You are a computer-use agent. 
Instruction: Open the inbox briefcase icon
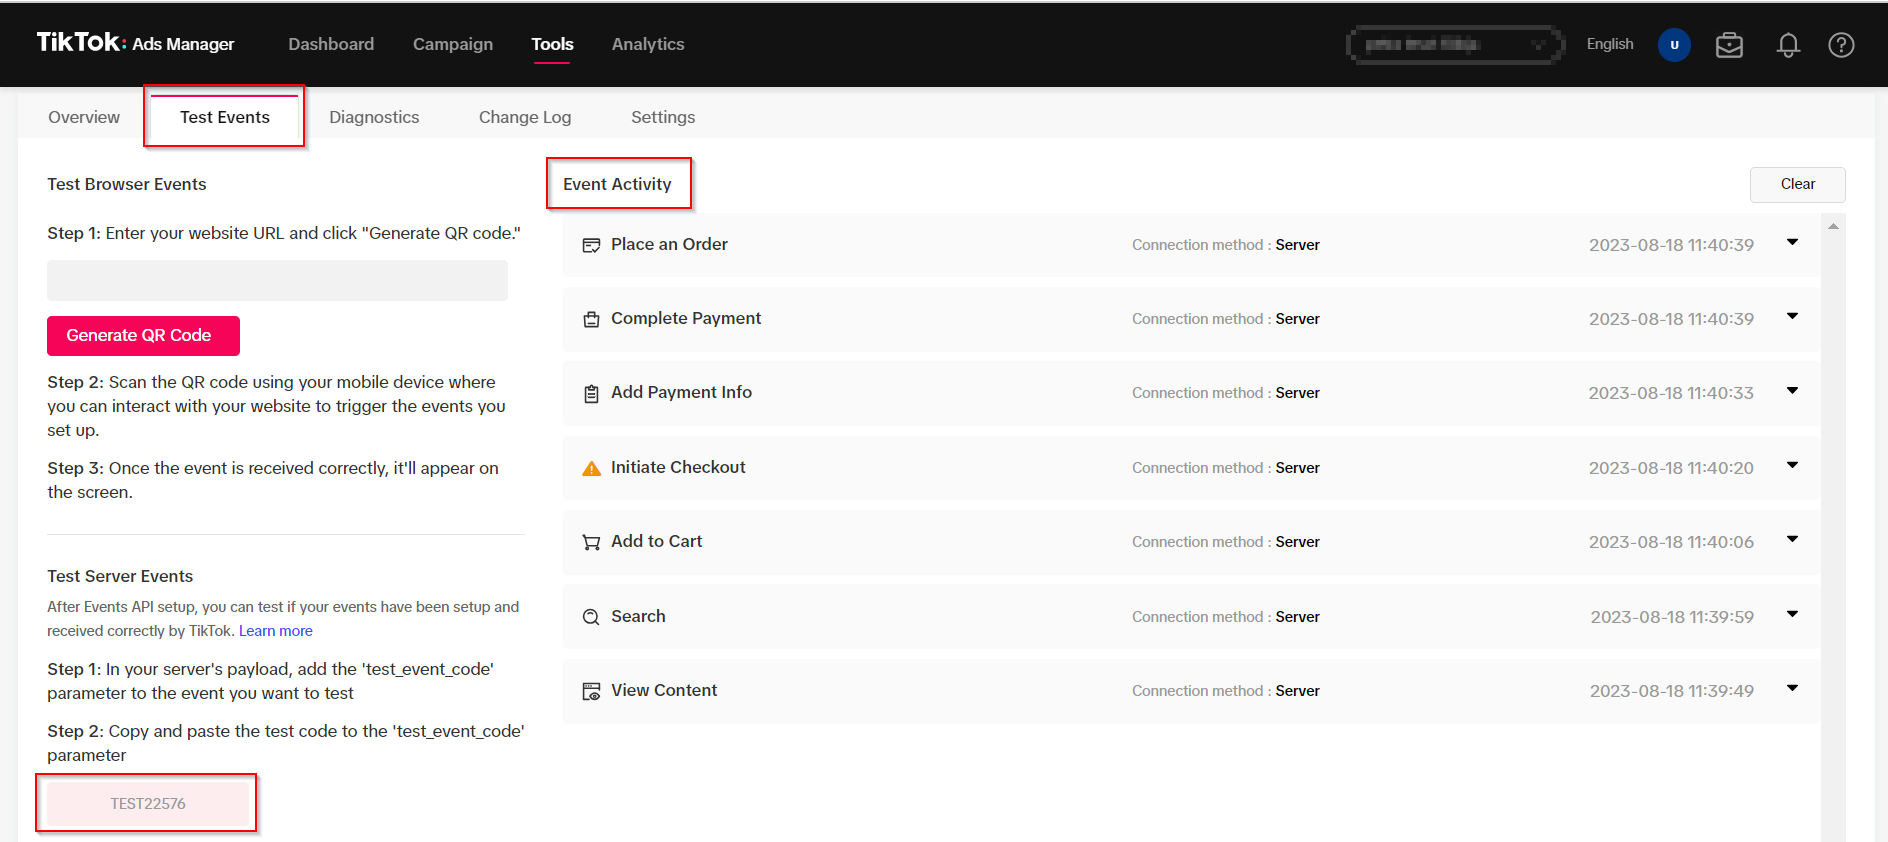tap(1729, 45)
